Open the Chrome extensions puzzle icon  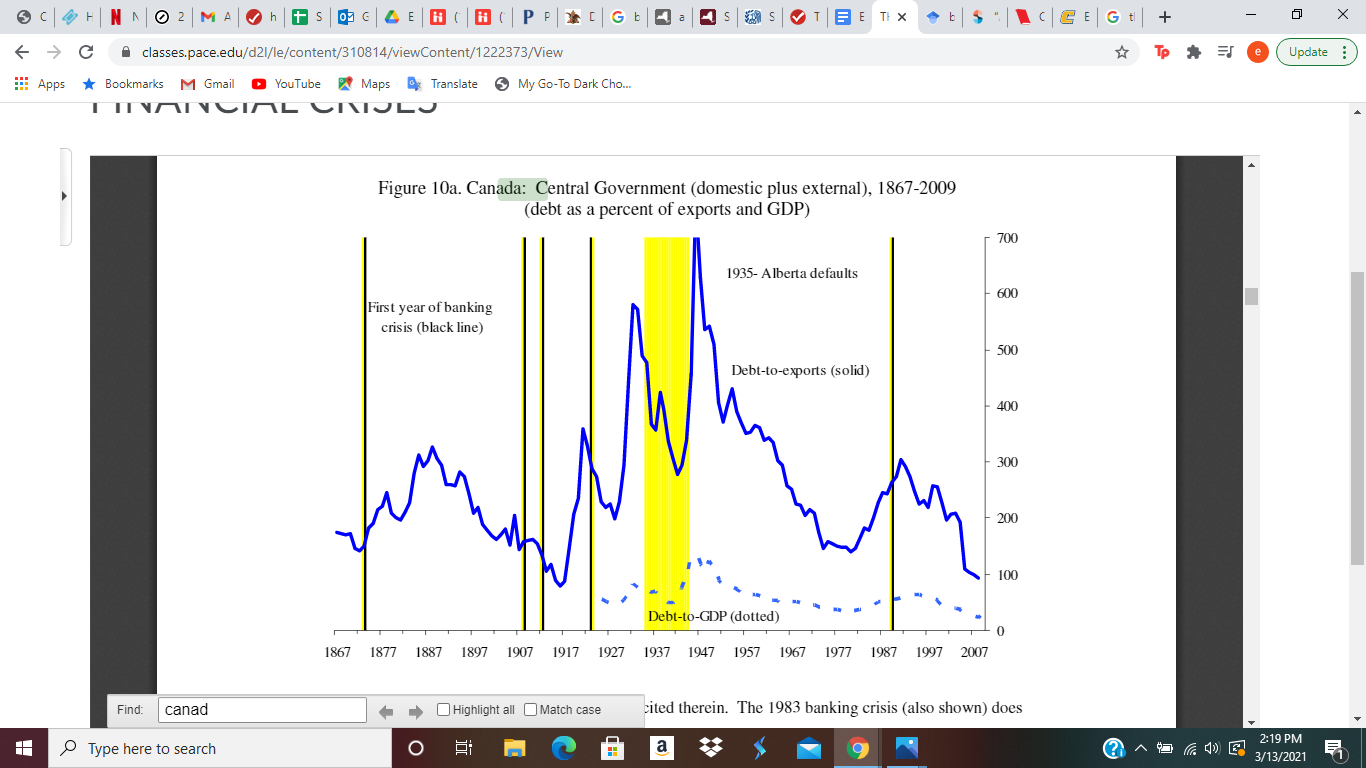(1194, 51)
